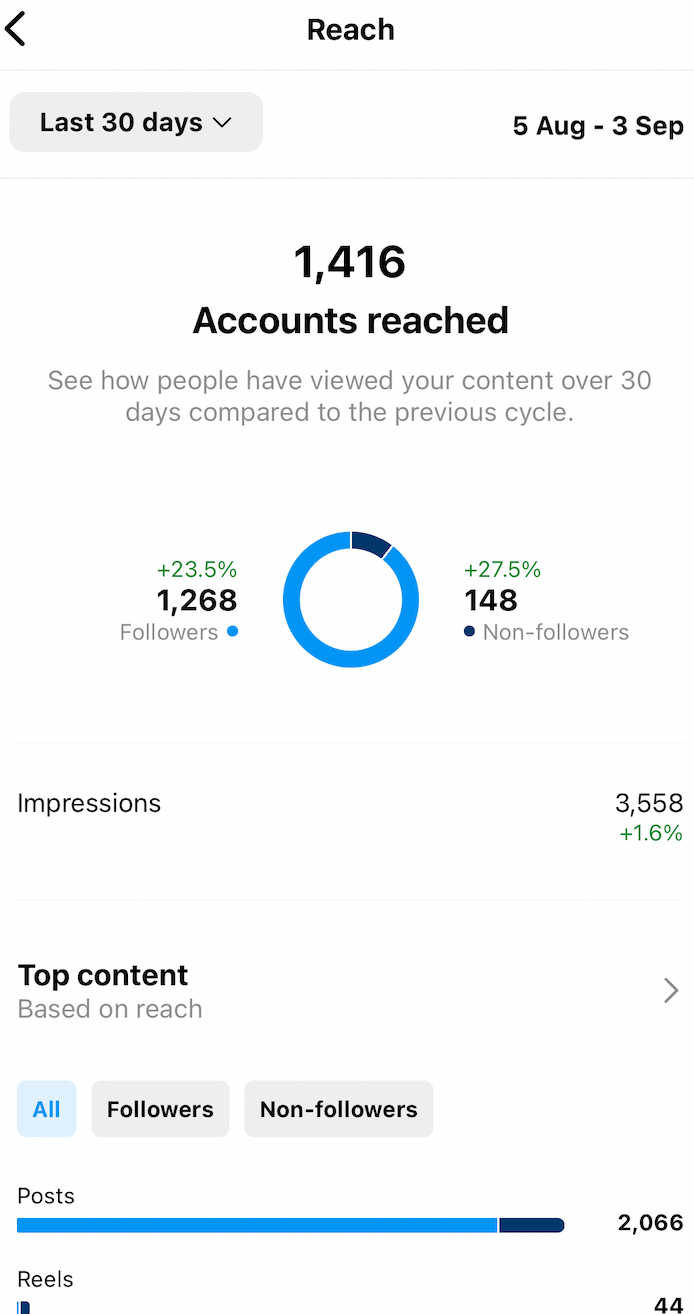Viewport: 694px width, 1314px height.
Task: Tap the back arrow icon
Action: [x=16, y=30]
